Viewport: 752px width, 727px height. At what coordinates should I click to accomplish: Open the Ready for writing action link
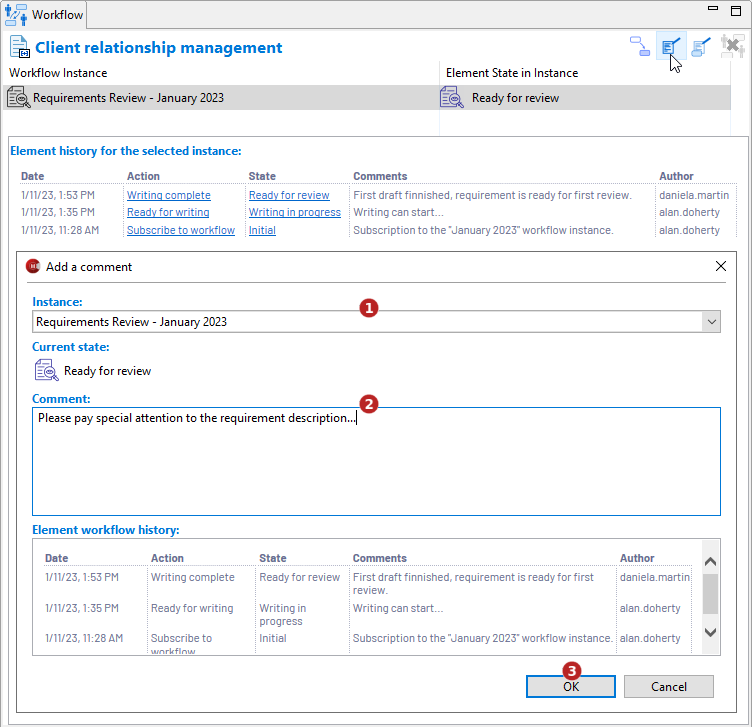(168, 212)
